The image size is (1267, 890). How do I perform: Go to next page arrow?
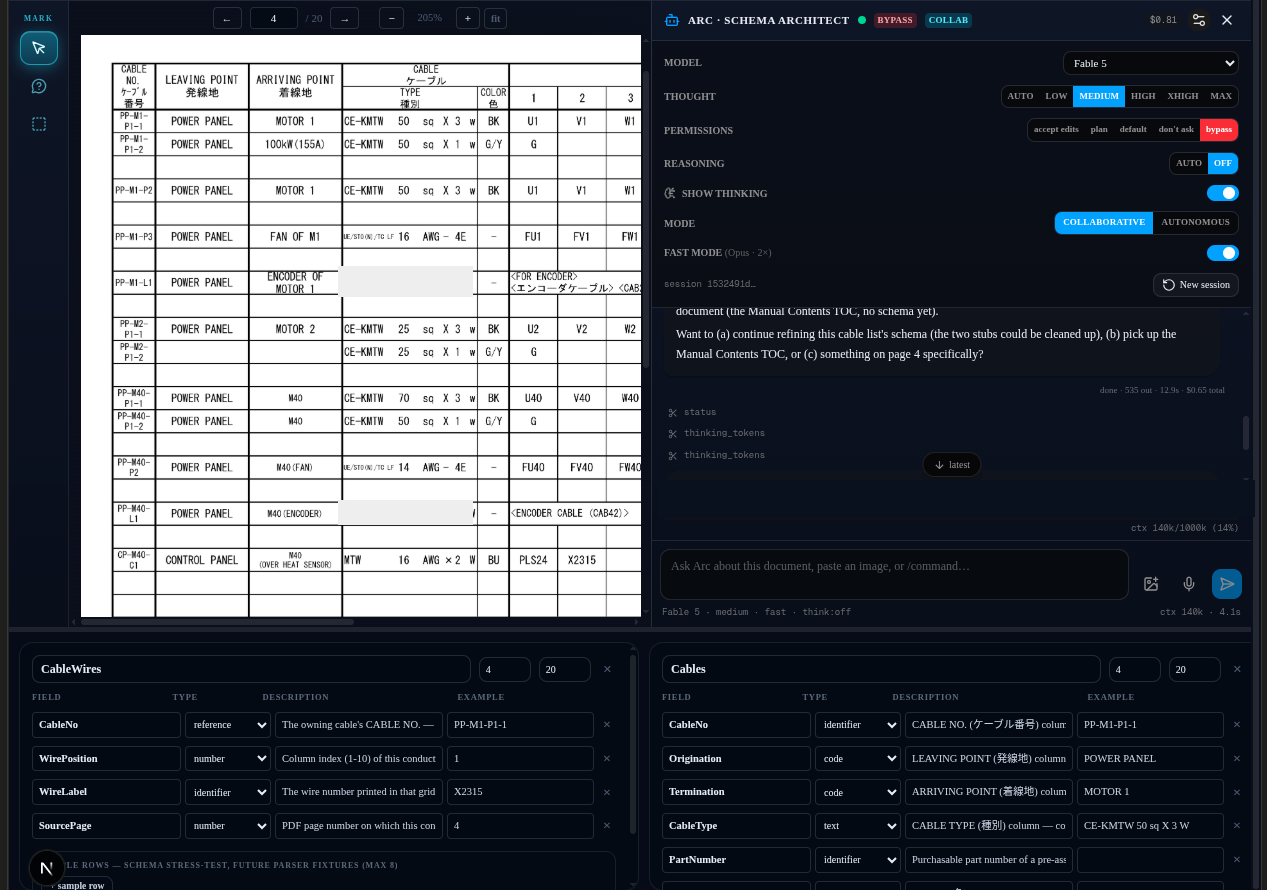coord(344,18)
